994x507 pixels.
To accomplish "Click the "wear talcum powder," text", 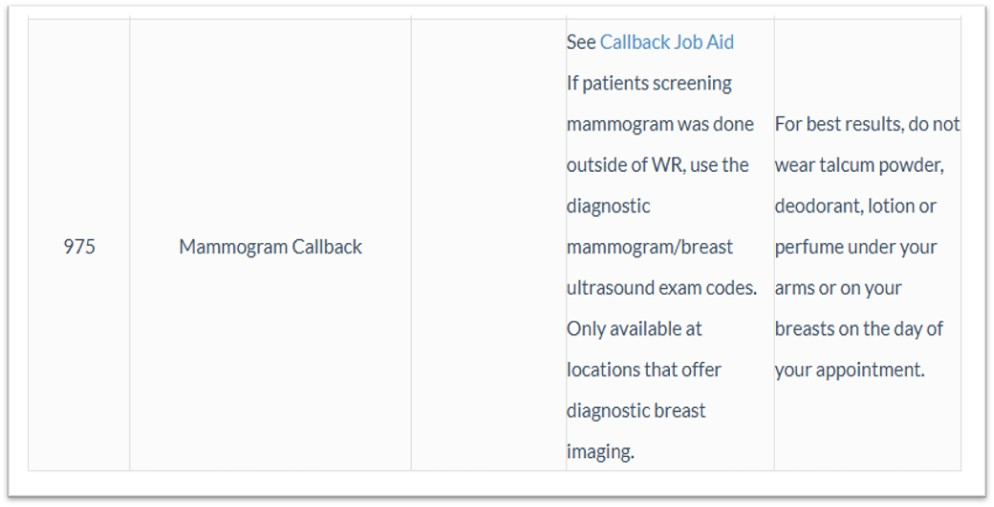I will click(x=858, y=165).
